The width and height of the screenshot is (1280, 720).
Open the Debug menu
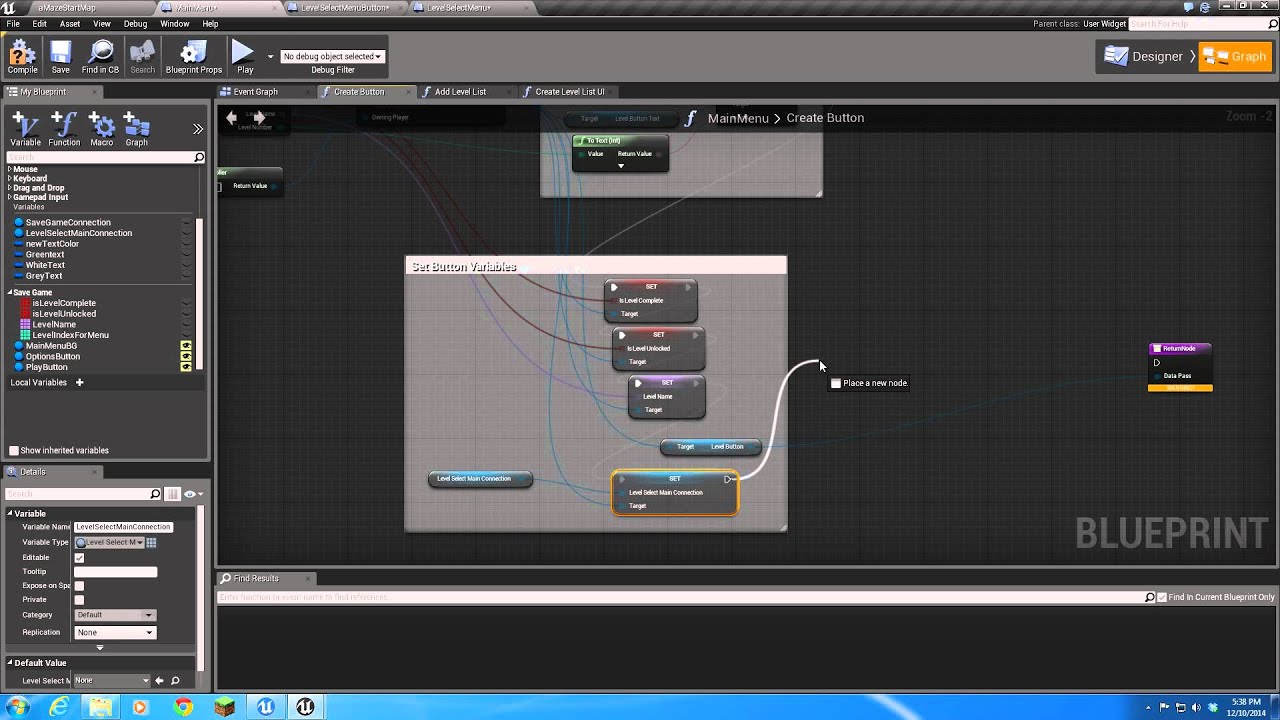(135, 23)
